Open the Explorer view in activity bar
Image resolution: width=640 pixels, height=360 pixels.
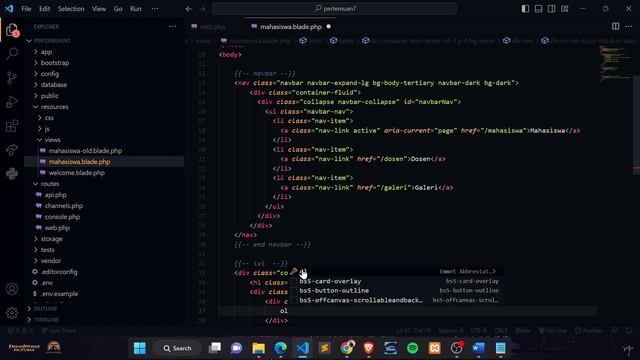coord(12,30)
